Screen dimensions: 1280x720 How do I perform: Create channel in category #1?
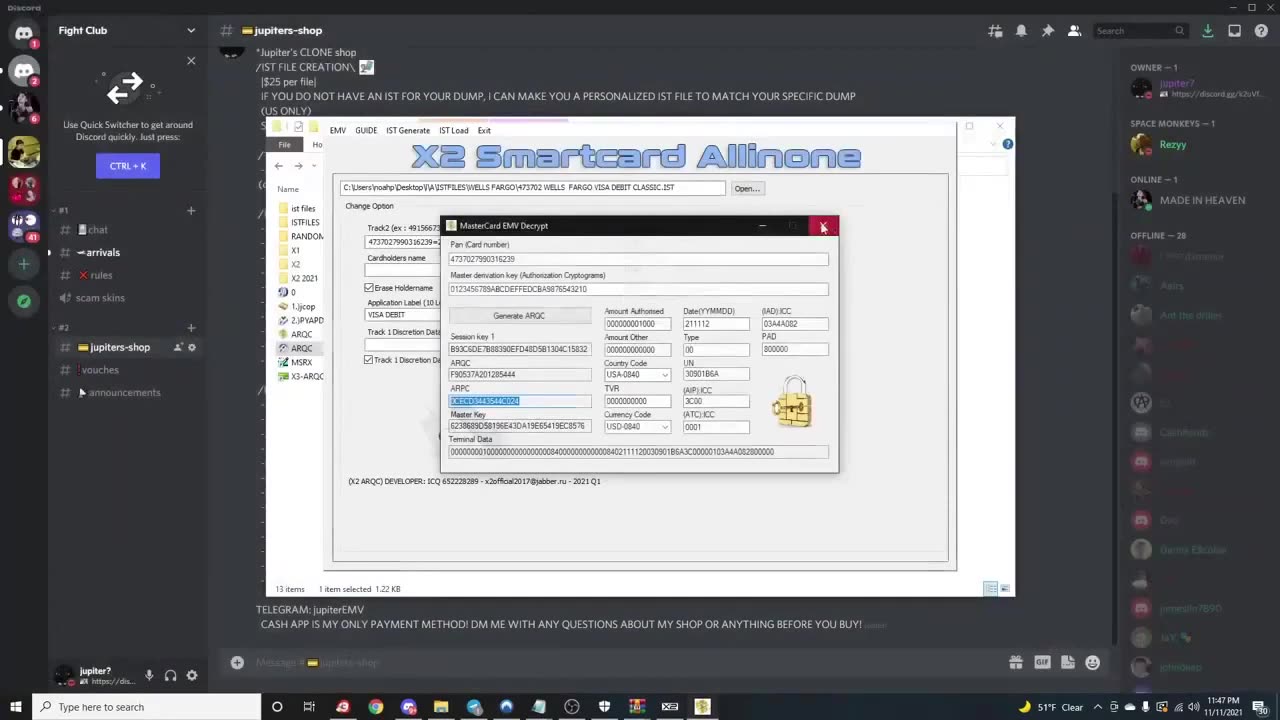(191, 211)
